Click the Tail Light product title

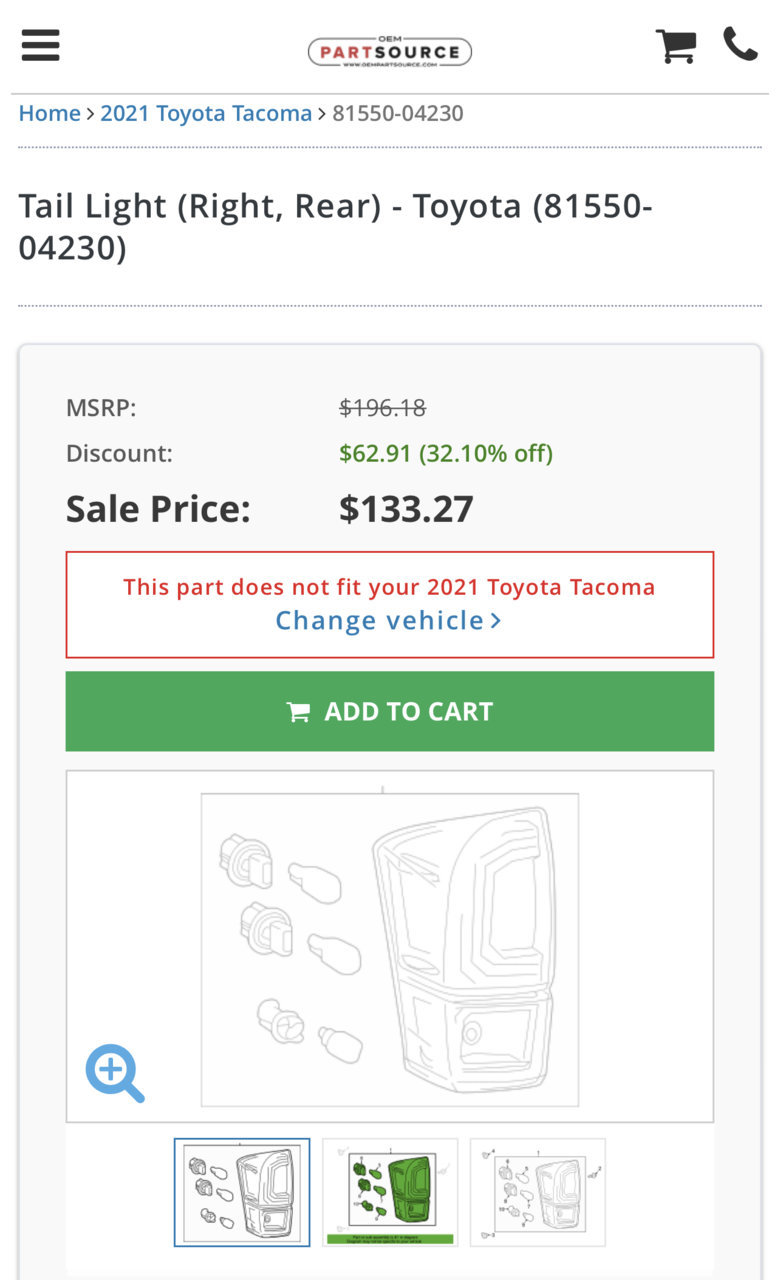(x=336, y=227)
